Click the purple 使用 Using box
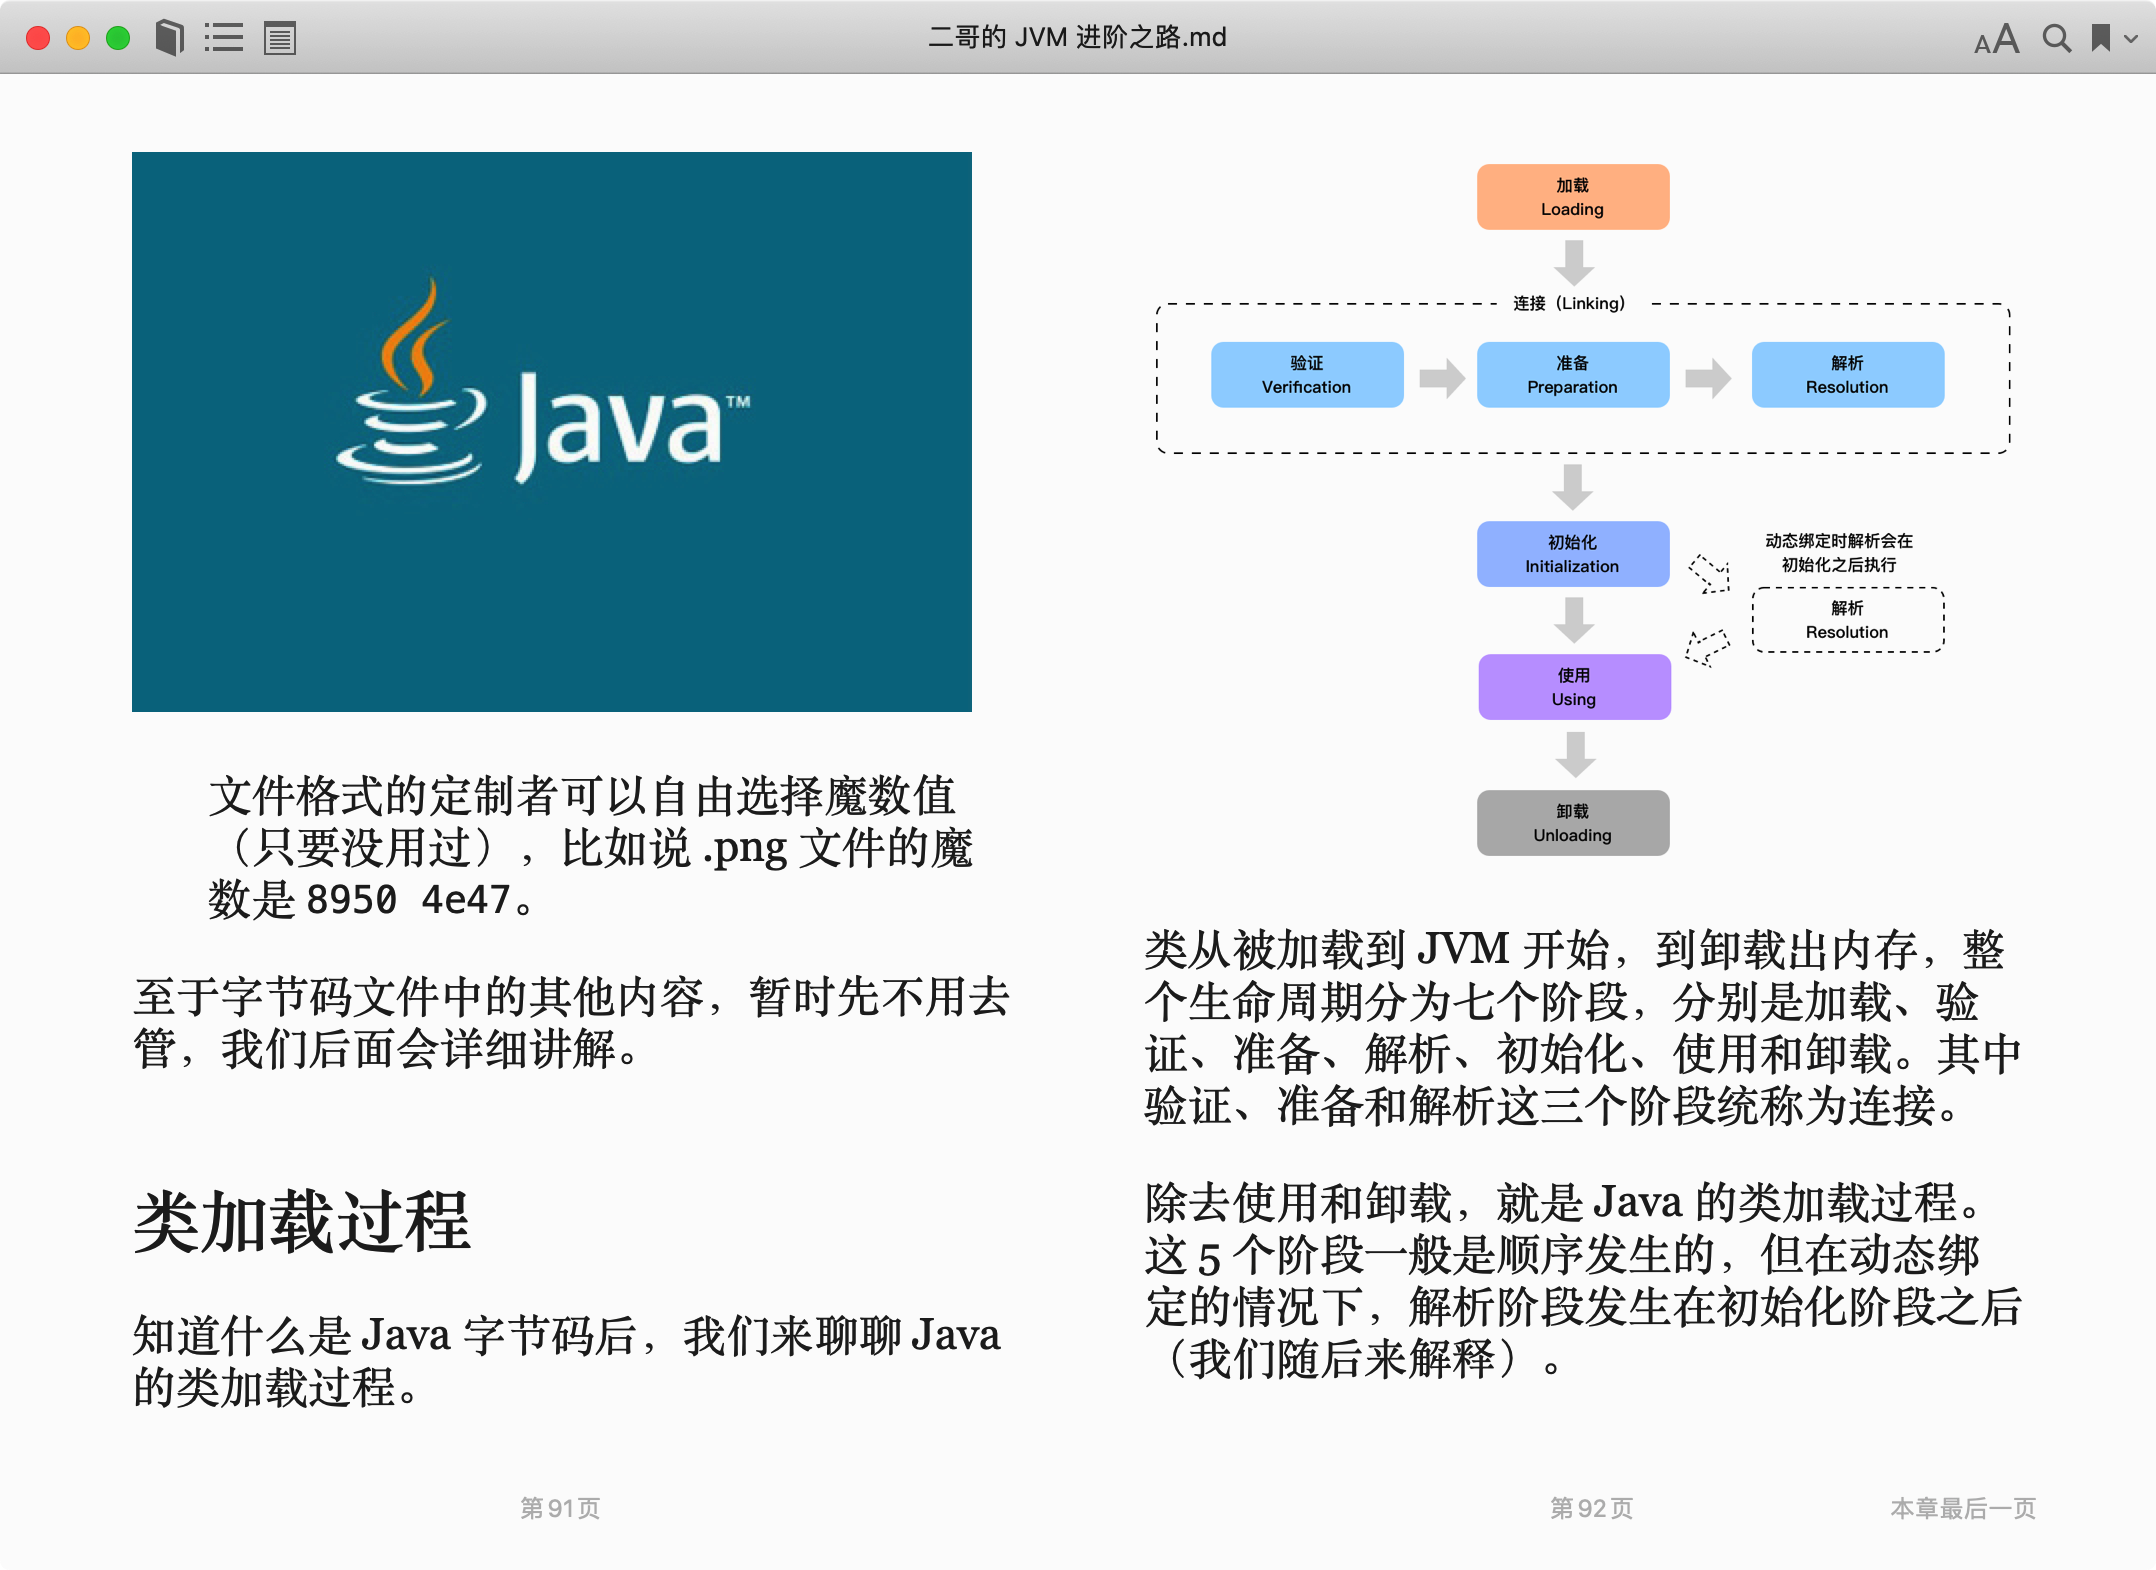 point(1573,686)
